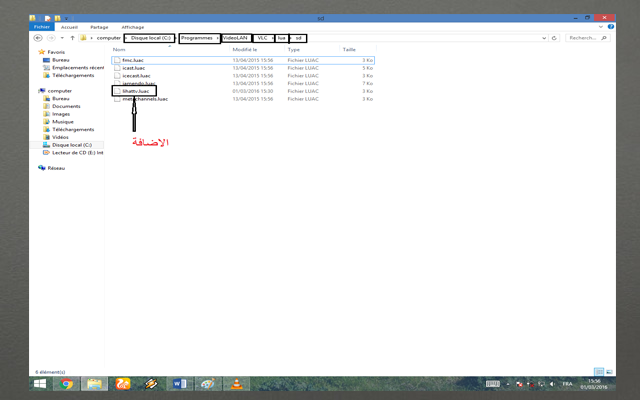The height and width of the screenshot is (400, 640).
Task: Select the Partage ribbon tab
Action: pos(99,27)
